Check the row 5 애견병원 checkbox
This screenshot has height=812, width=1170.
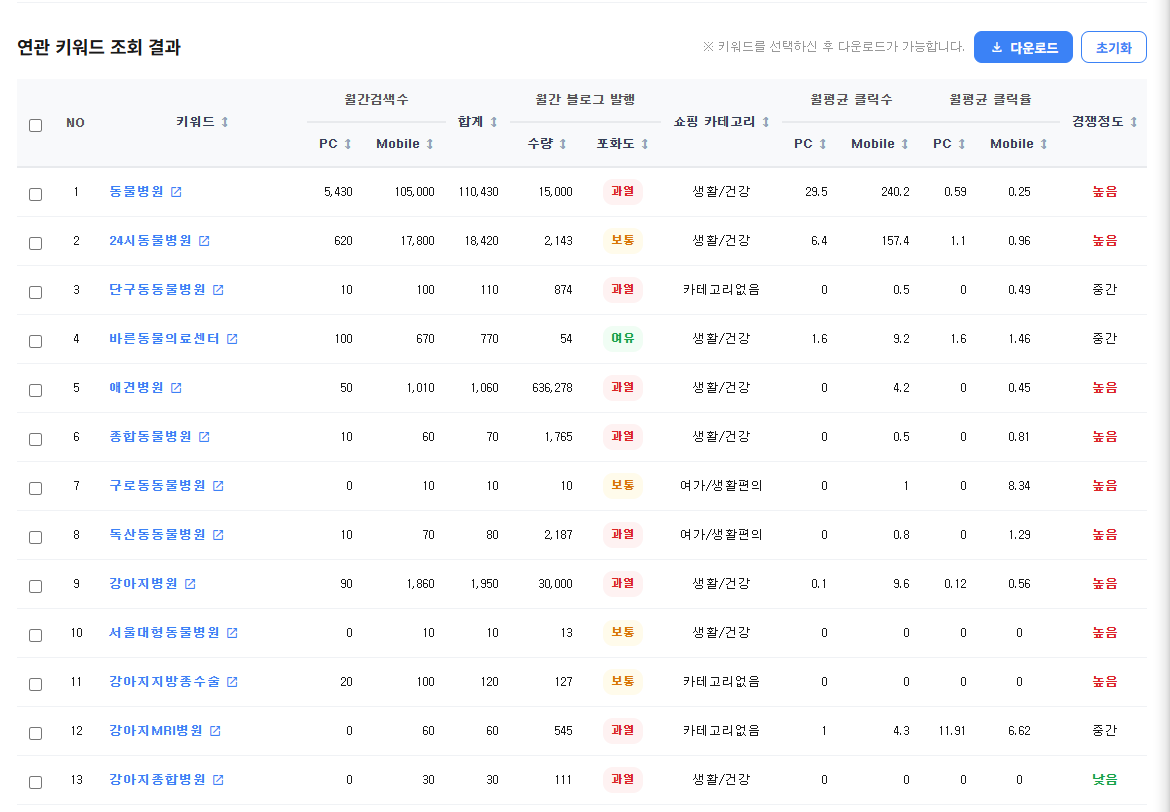coord(35,390)
